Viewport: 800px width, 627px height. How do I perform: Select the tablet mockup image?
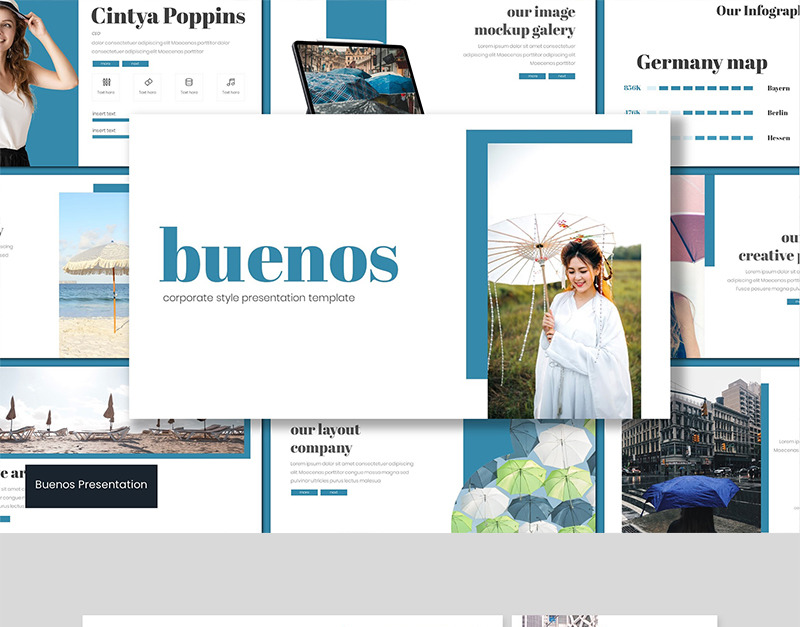tap(356, 78)
